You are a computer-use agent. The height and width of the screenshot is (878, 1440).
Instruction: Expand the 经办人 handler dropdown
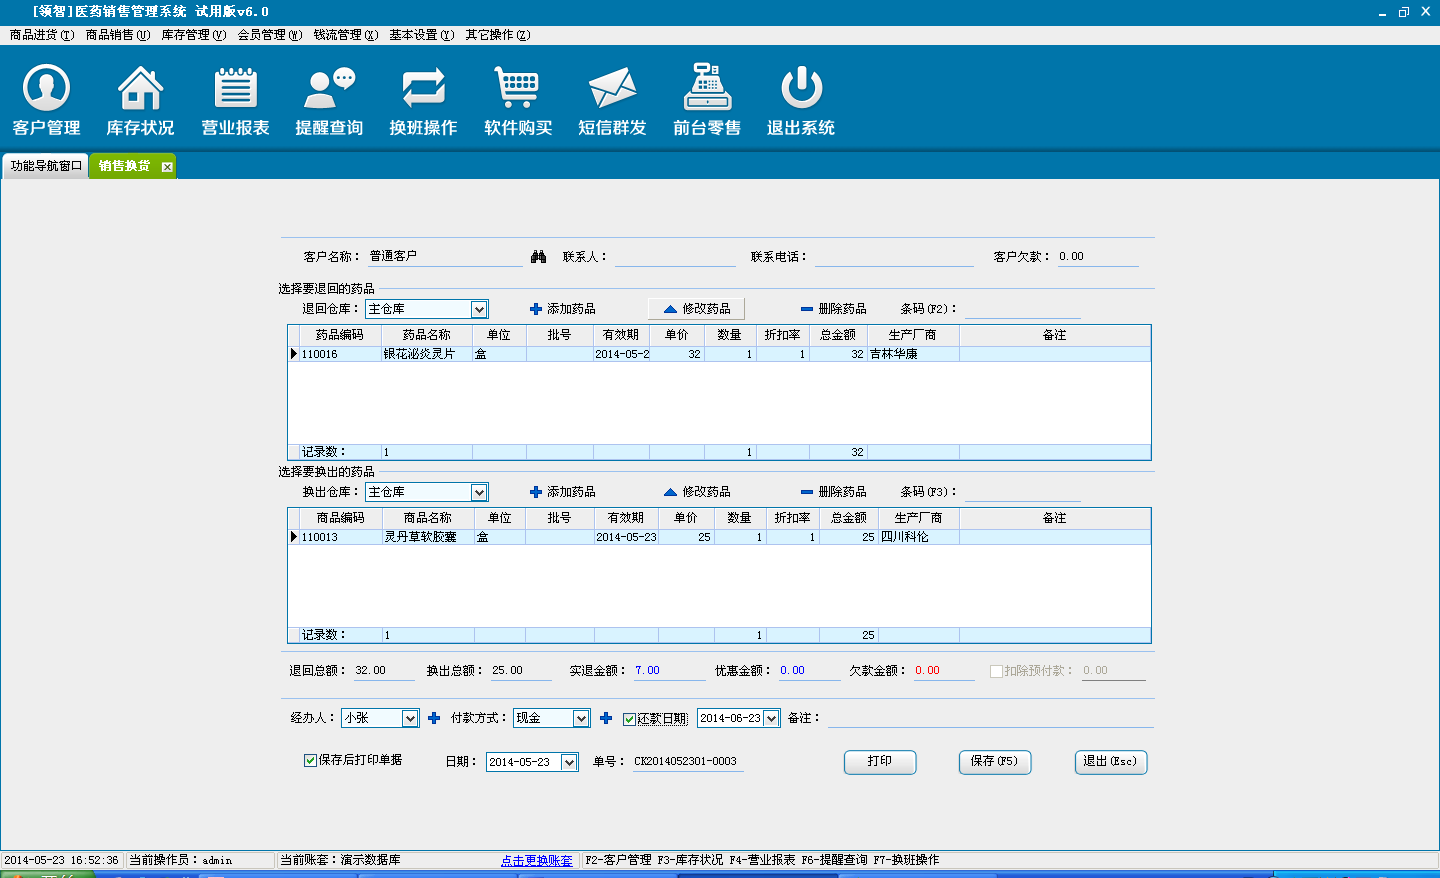(x=410, y=719)
